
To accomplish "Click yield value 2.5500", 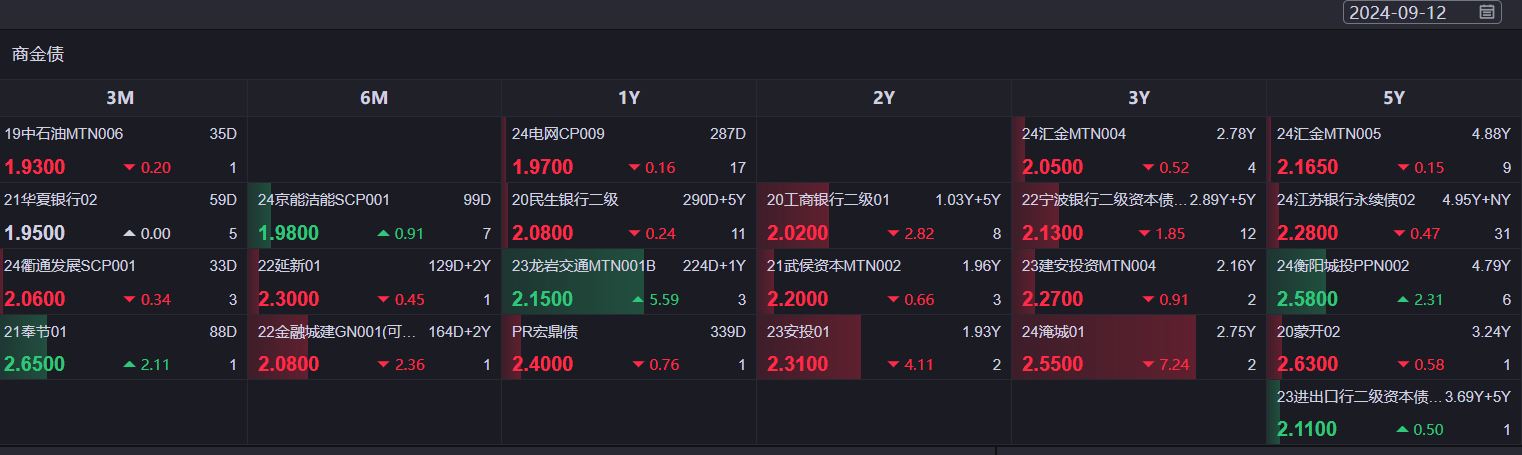I will tap(1052, 364).
